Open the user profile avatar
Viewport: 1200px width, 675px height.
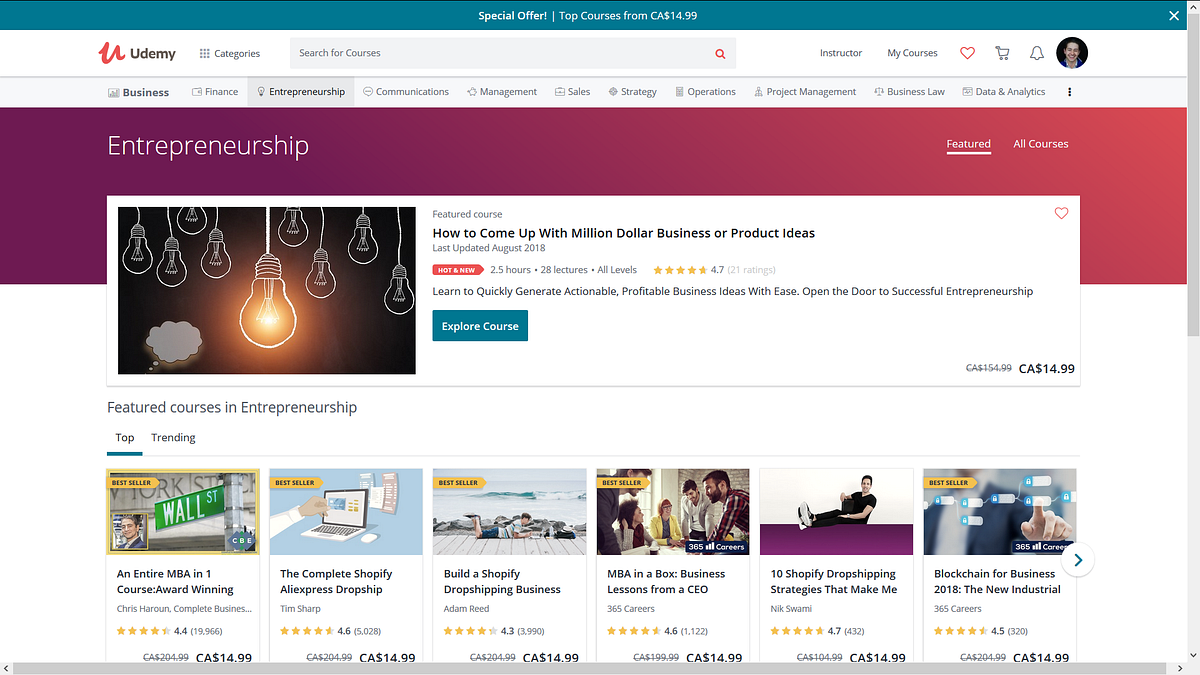(1072, 53)
